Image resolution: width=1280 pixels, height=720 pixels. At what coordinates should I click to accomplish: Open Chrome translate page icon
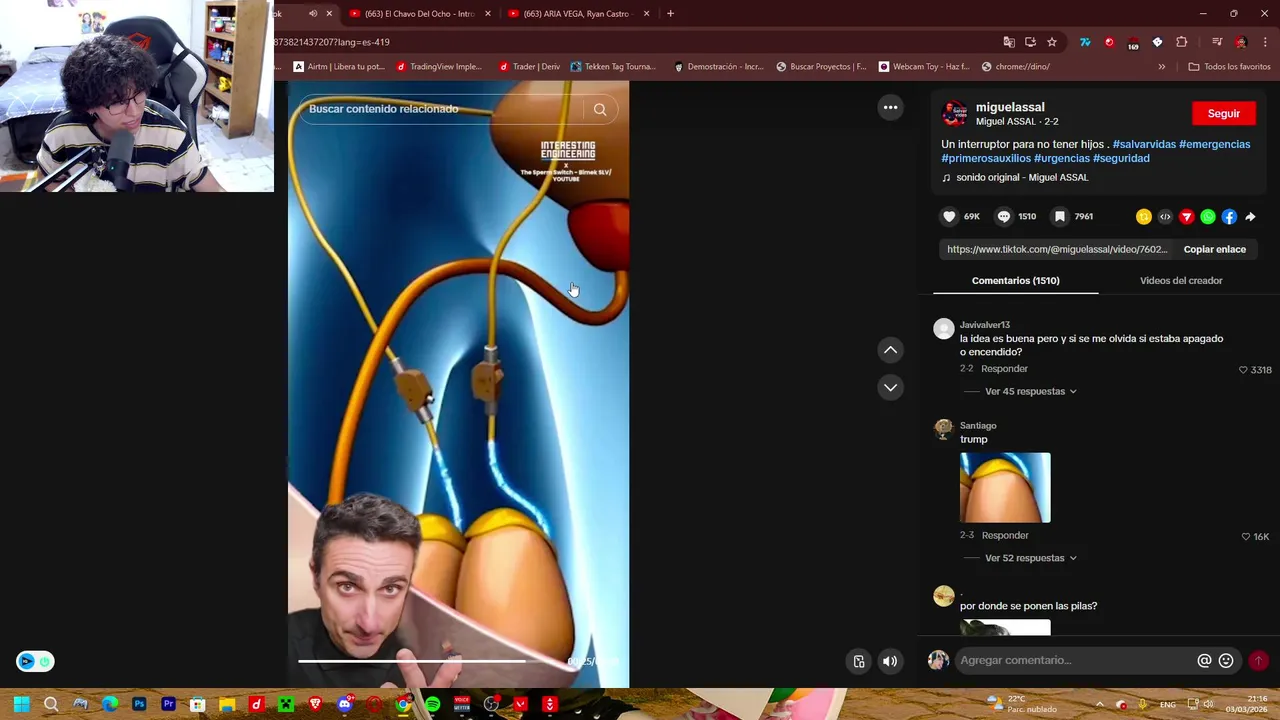pyautogui.click(x=1009, y=42)
